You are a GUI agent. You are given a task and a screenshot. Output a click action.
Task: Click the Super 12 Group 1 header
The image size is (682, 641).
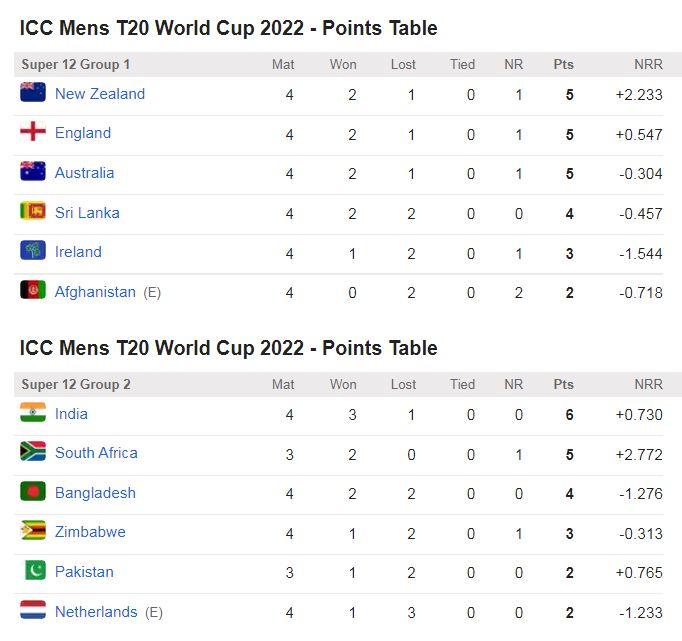point(76,65)
